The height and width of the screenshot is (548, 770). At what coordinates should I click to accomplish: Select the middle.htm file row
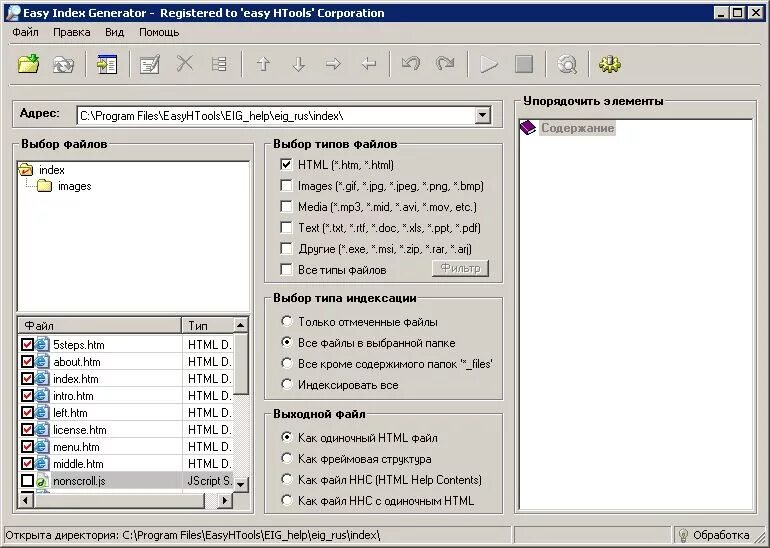(126, 464)
